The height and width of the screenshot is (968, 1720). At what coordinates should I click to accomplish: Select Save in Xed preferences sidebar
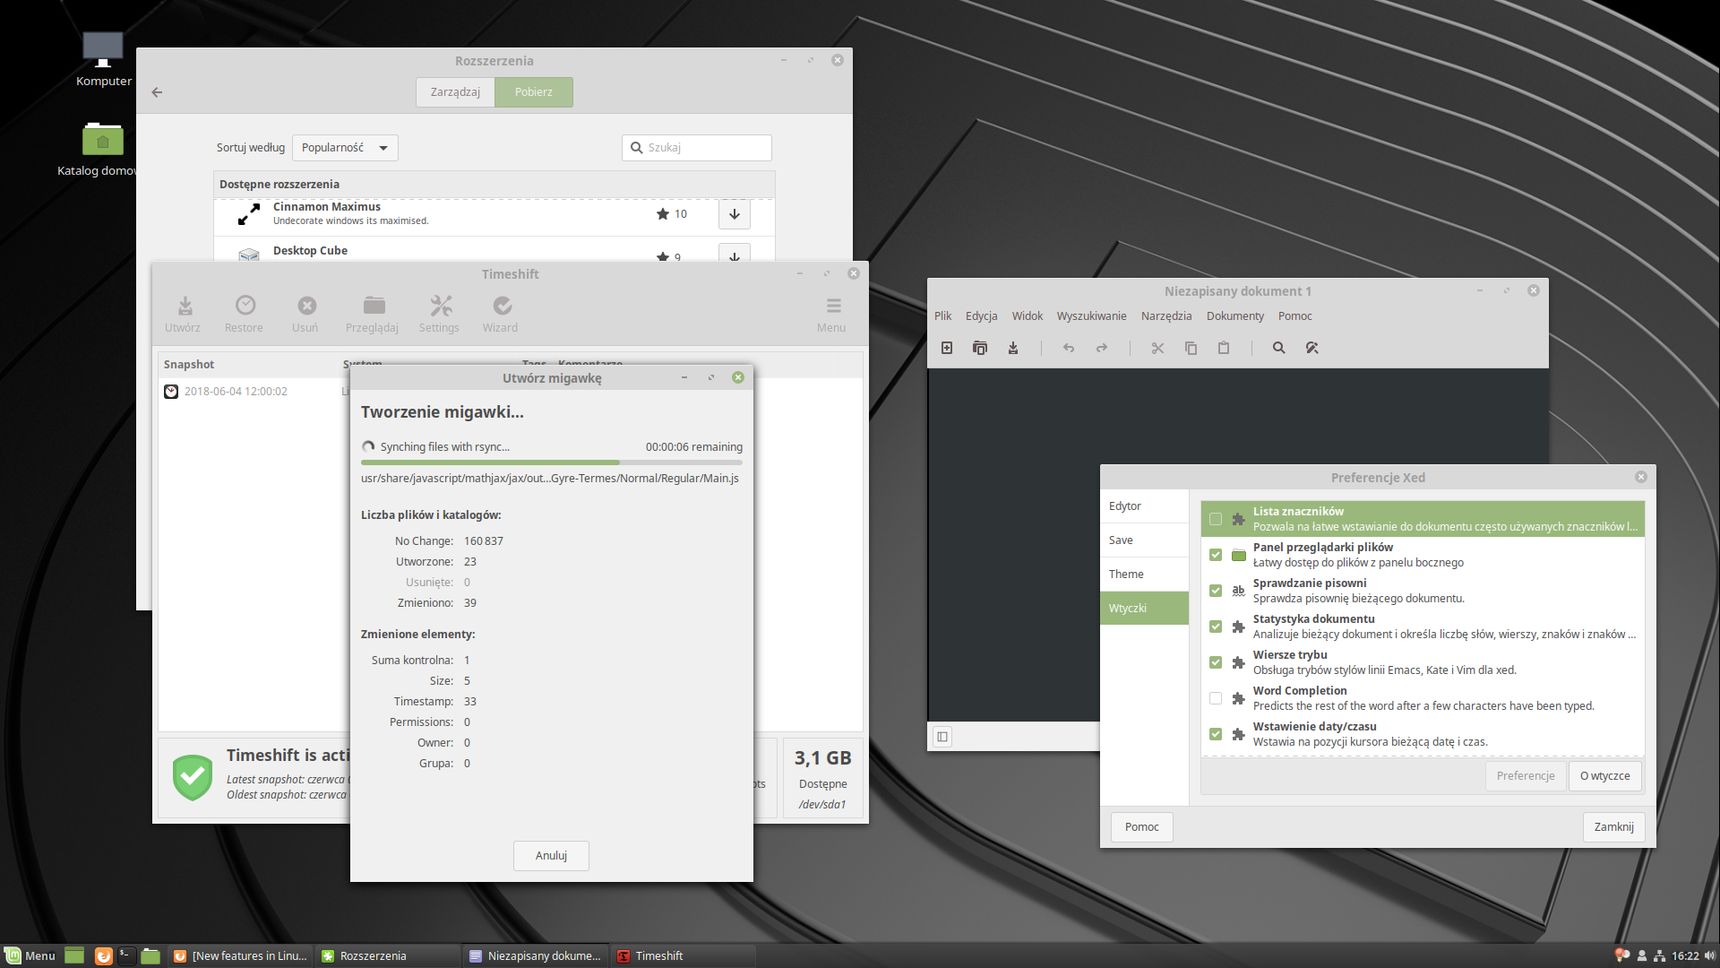pos(1144,540)
